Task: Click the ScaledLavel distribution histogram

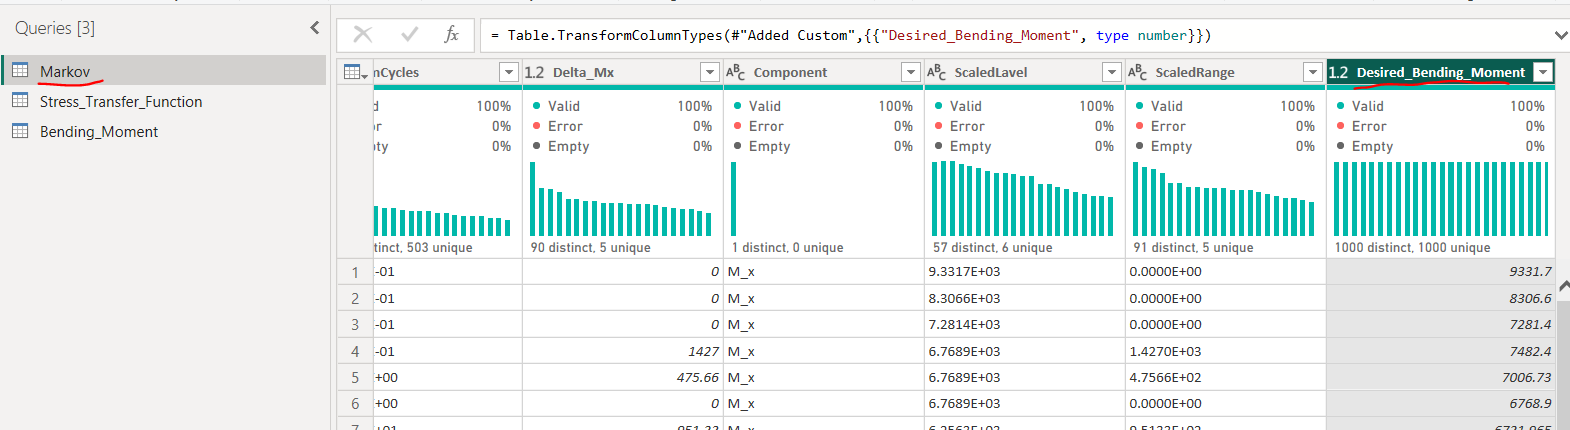Action: 1023,199
